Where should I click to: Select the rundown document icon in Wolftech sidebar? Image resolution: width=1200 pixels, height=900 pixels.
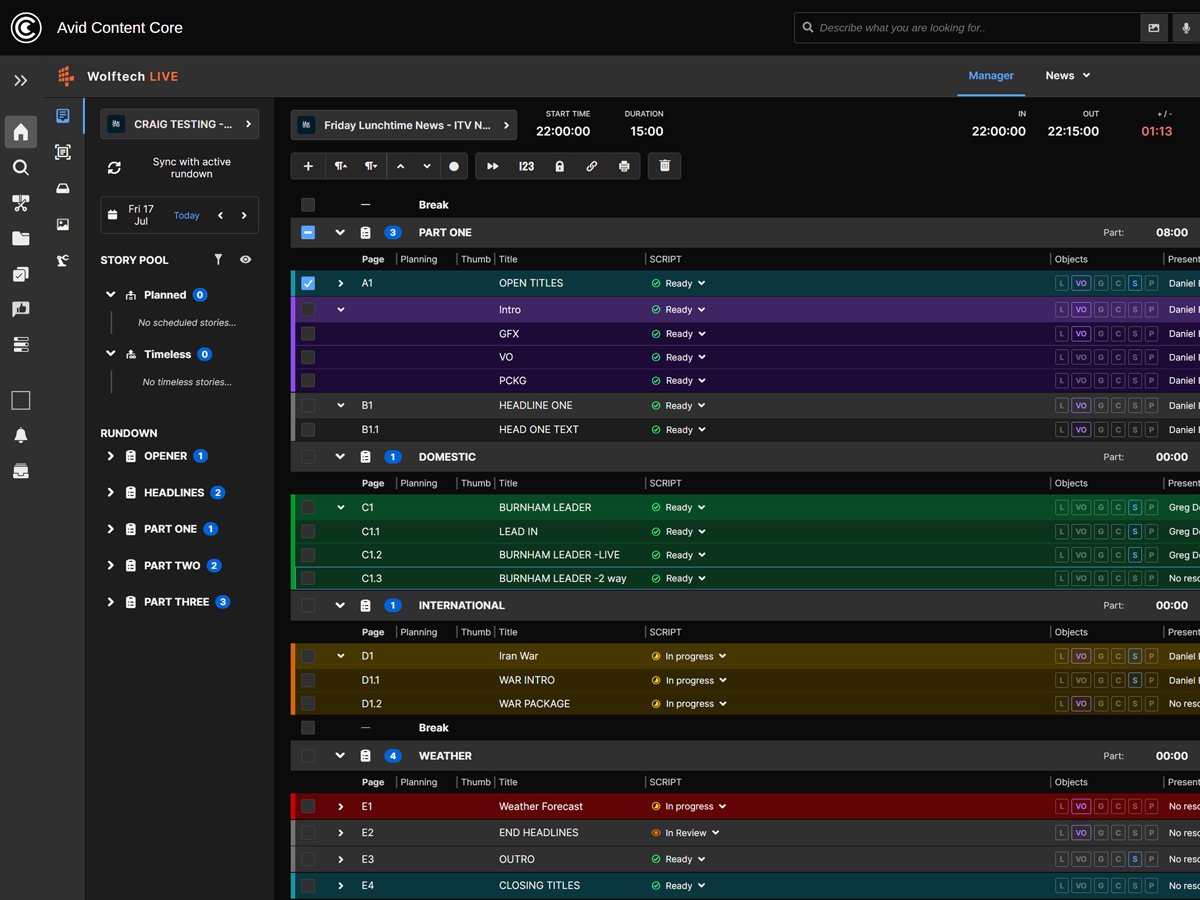(x=63, y=116)
